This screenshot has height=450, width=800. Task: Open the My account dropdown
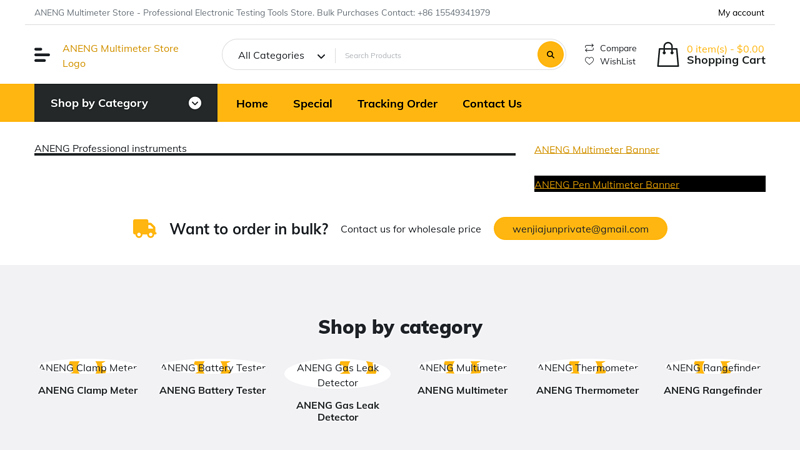click(740, 13)
